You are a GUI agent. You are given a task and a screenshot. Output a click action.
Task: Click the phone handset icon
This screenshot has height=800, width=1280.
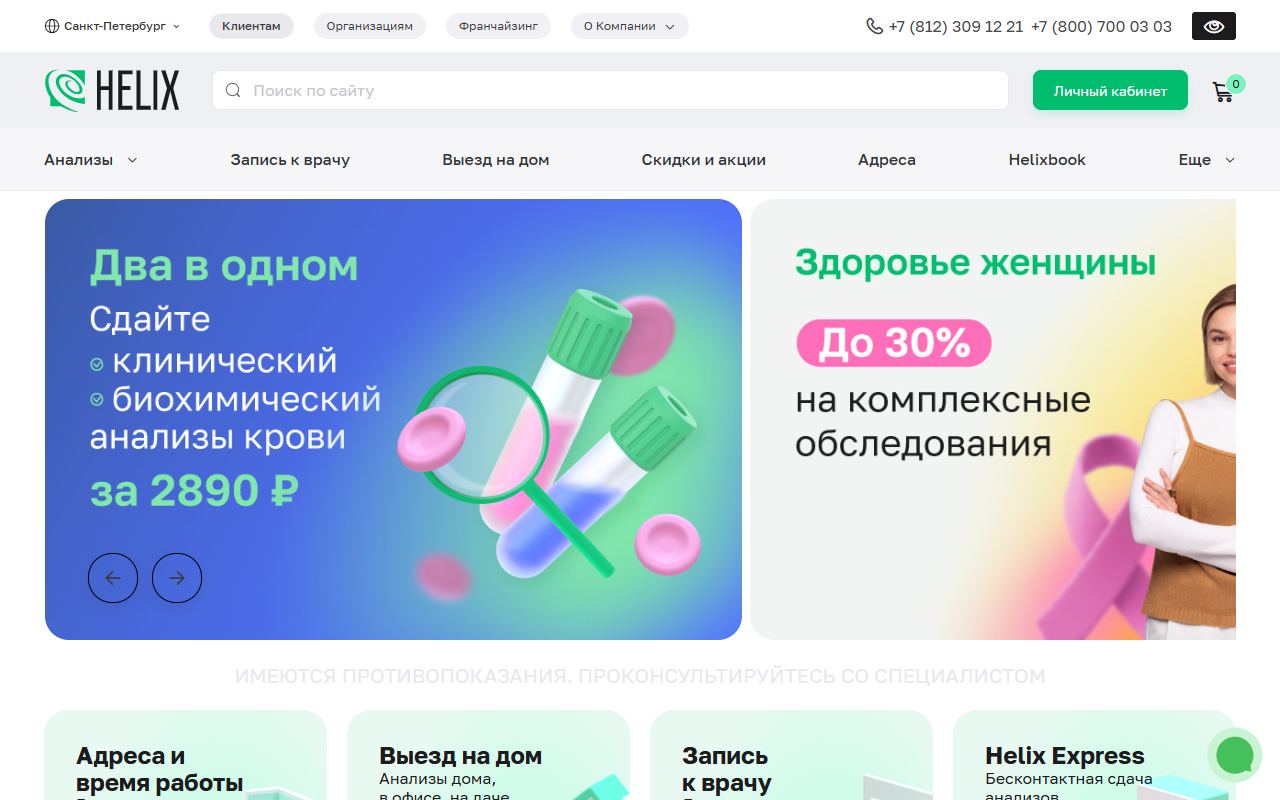coord(875,26)
